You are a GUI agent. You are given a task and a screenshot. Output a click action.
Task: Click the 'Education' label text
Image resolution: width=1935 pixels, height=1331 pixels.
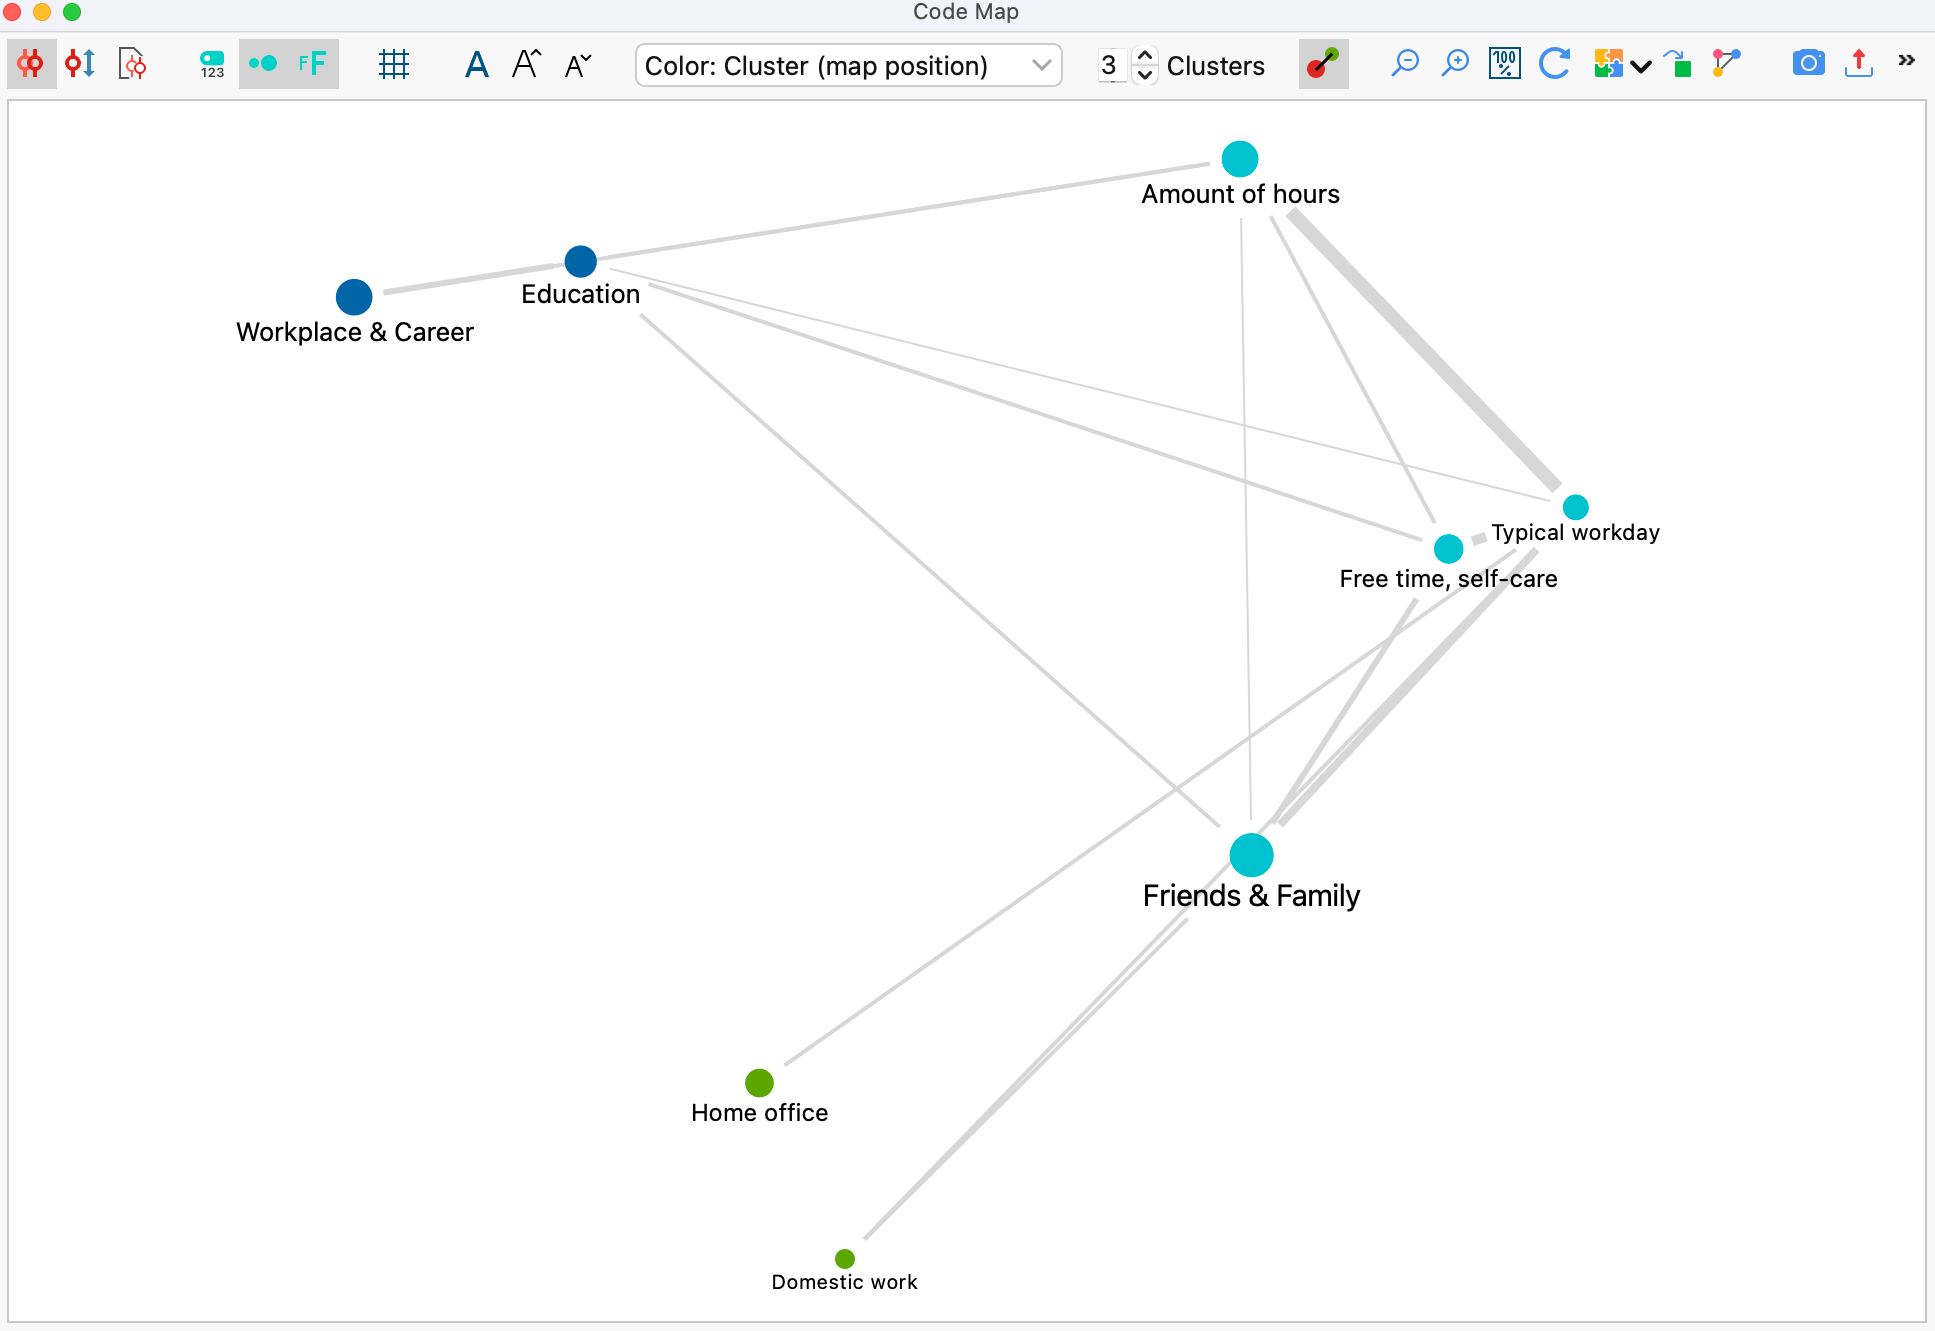point(581,295)
